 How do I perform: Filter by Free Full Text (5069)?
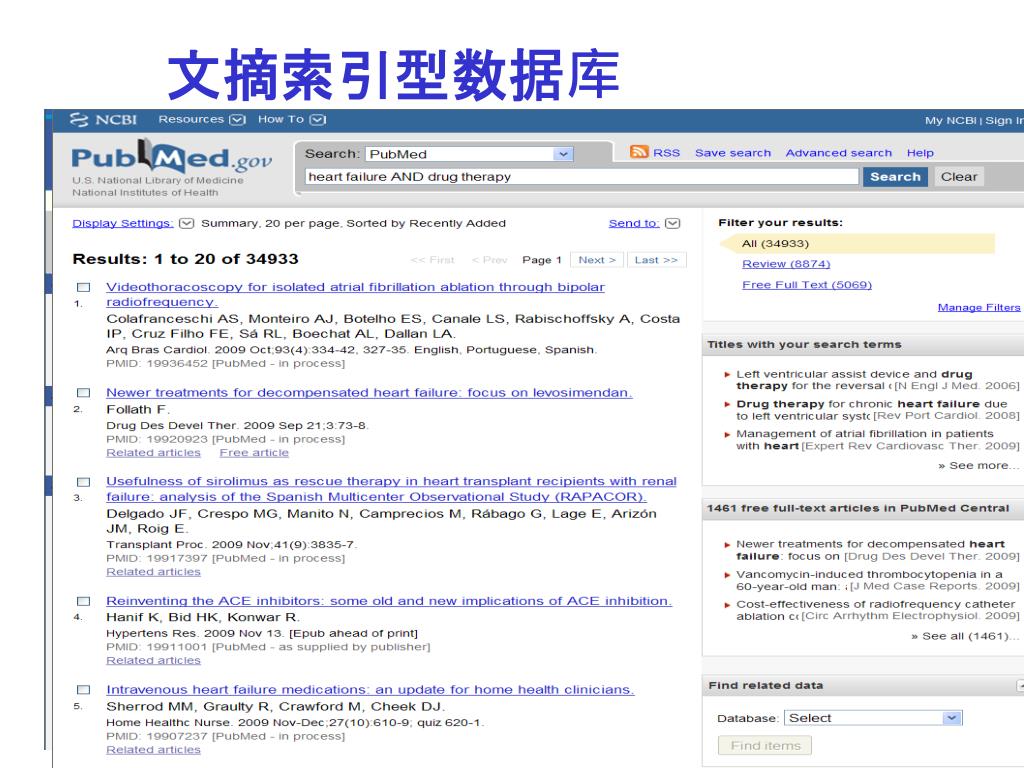tap(807, 285)
